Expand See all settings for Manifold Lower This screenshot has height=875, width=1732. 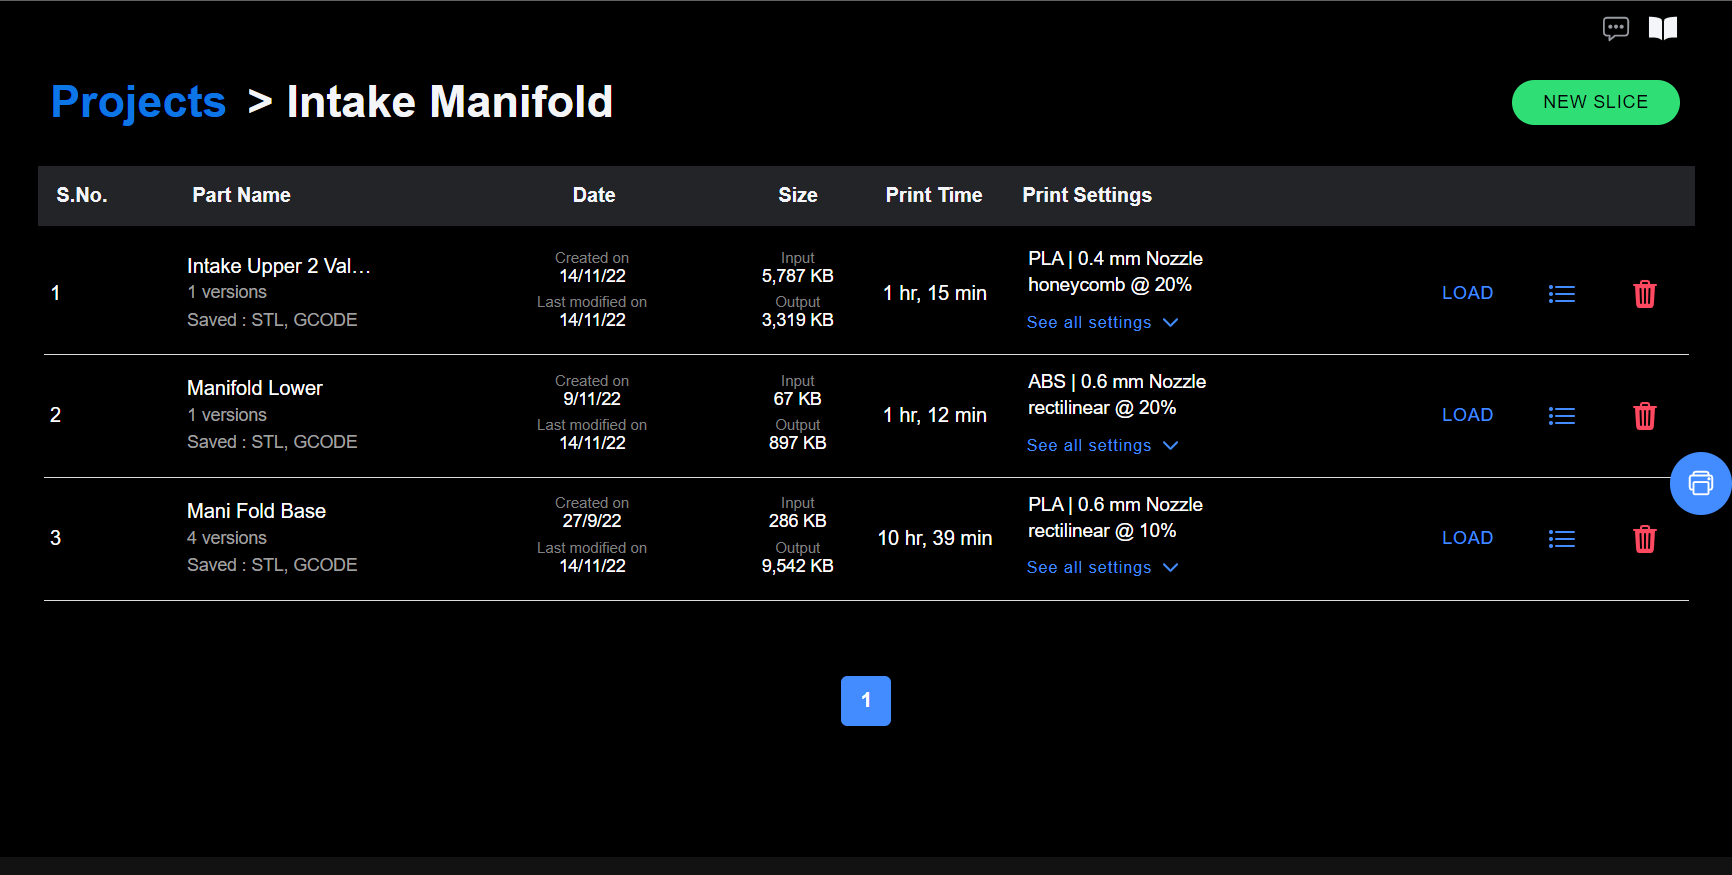point(1102,446)
